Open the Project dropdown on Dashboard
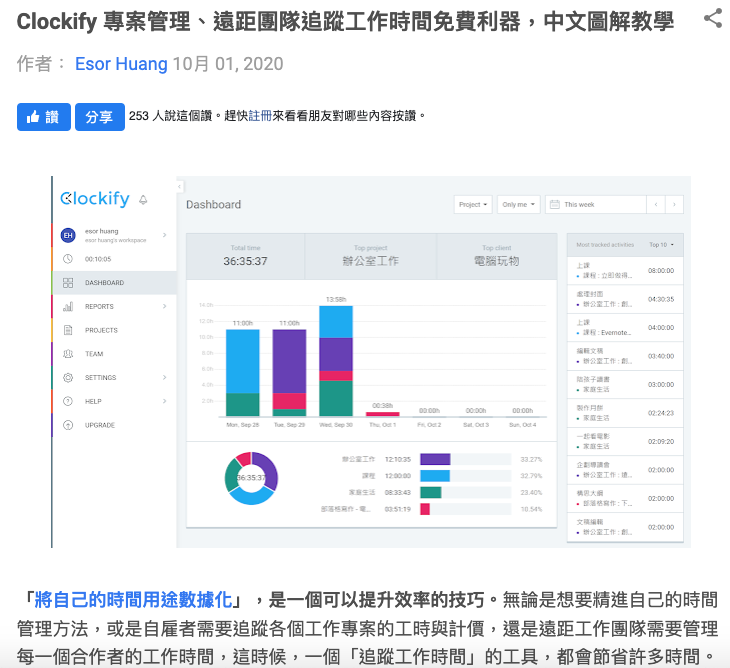 click(473, 204)
